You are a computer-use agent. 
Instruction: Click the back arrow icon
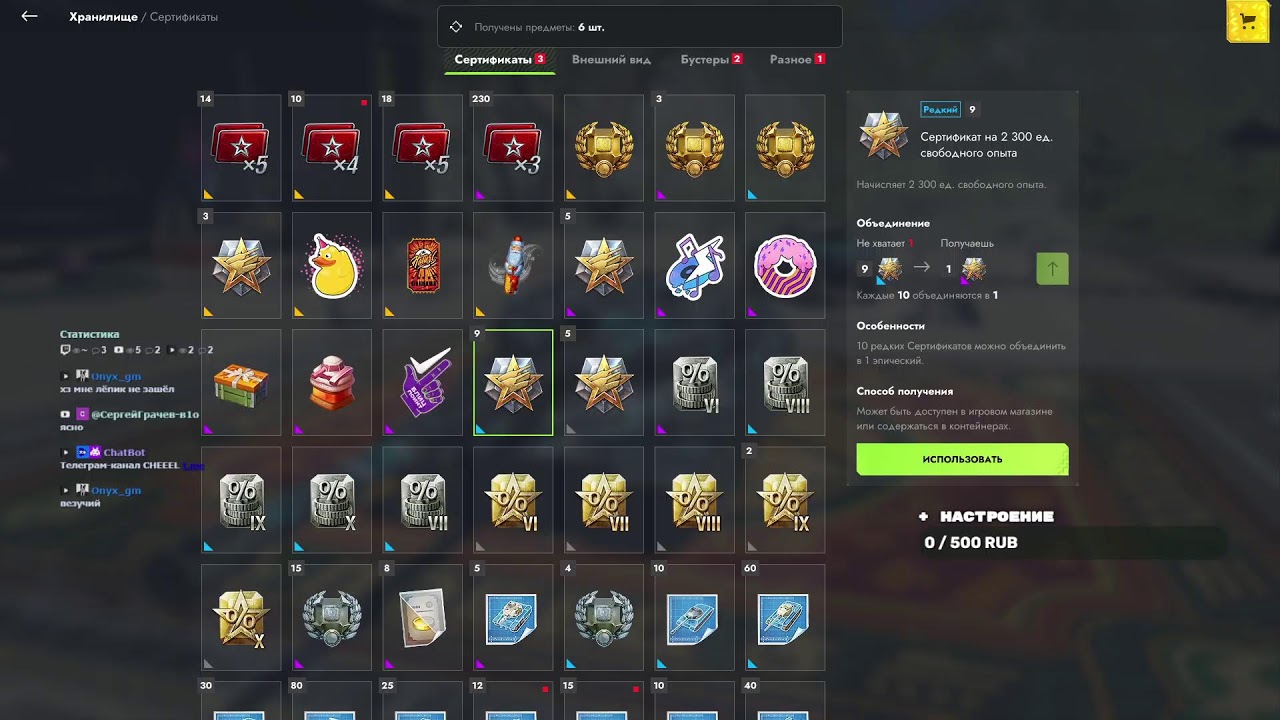point(29,17)
